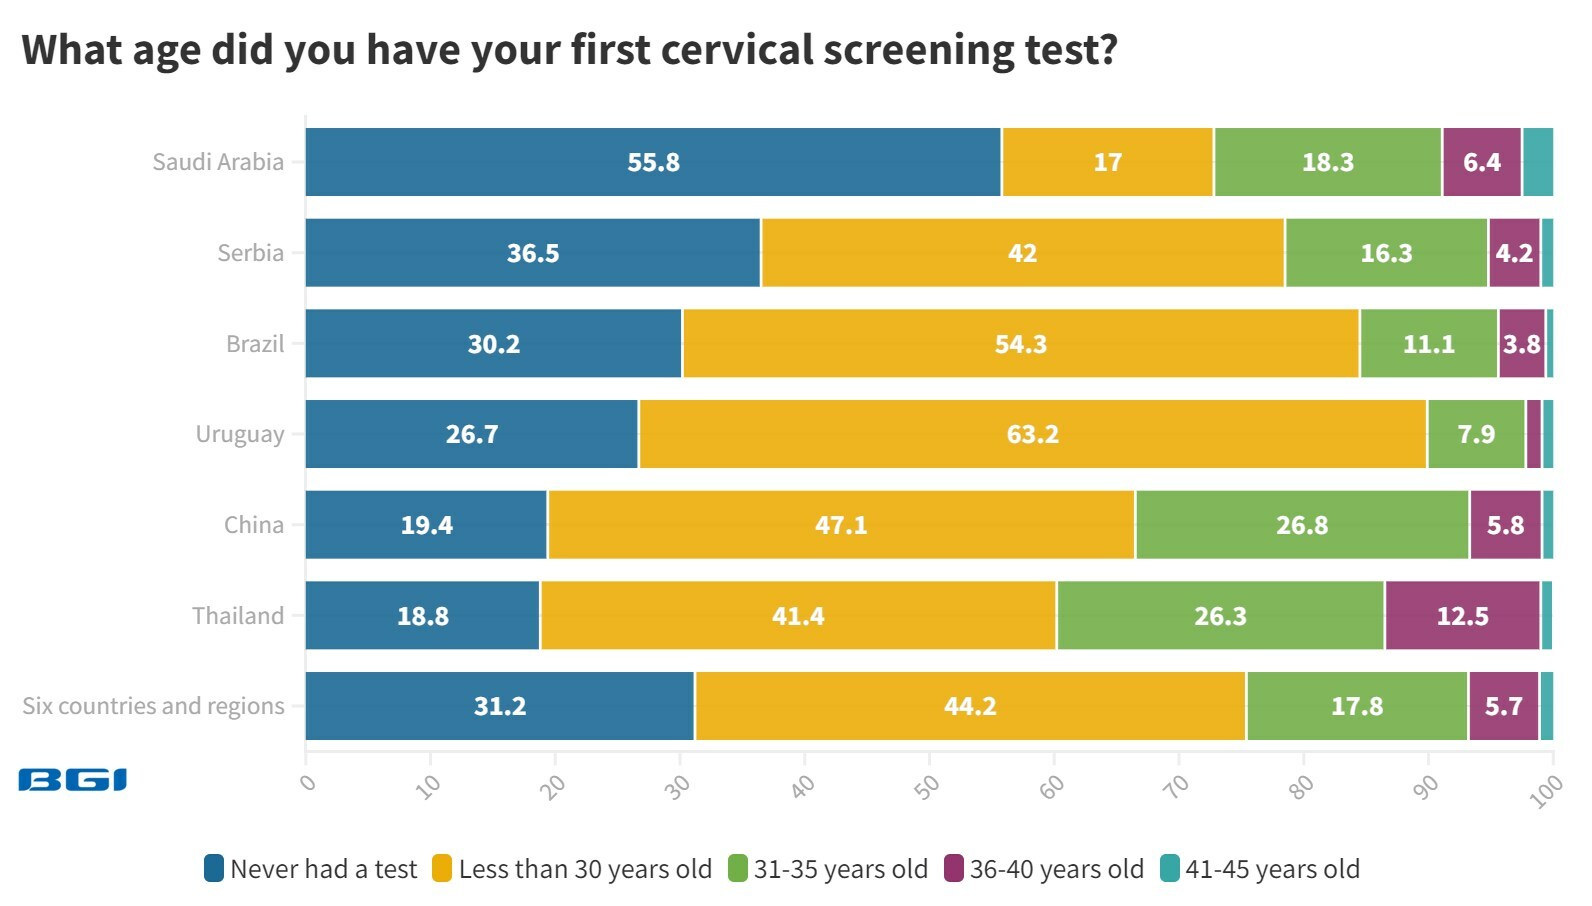Select Thailand's 12.5 purple bar segment

coord(1462,615)
